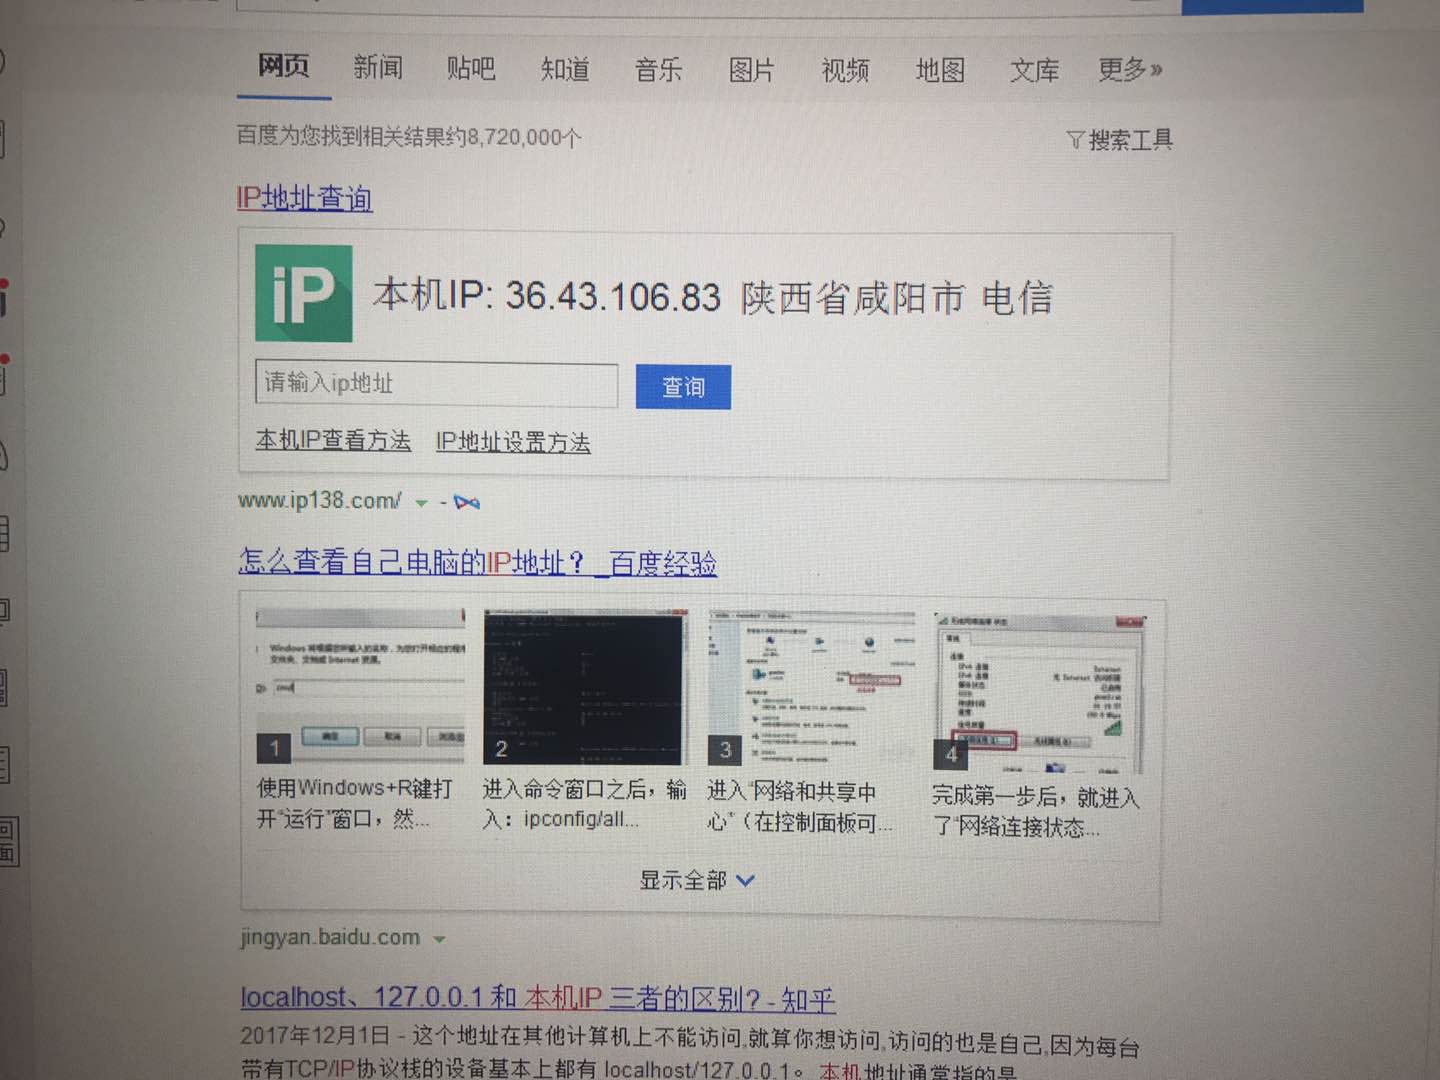Open step 2 command window thumbnail
1440x1080 pixels.
584,687
